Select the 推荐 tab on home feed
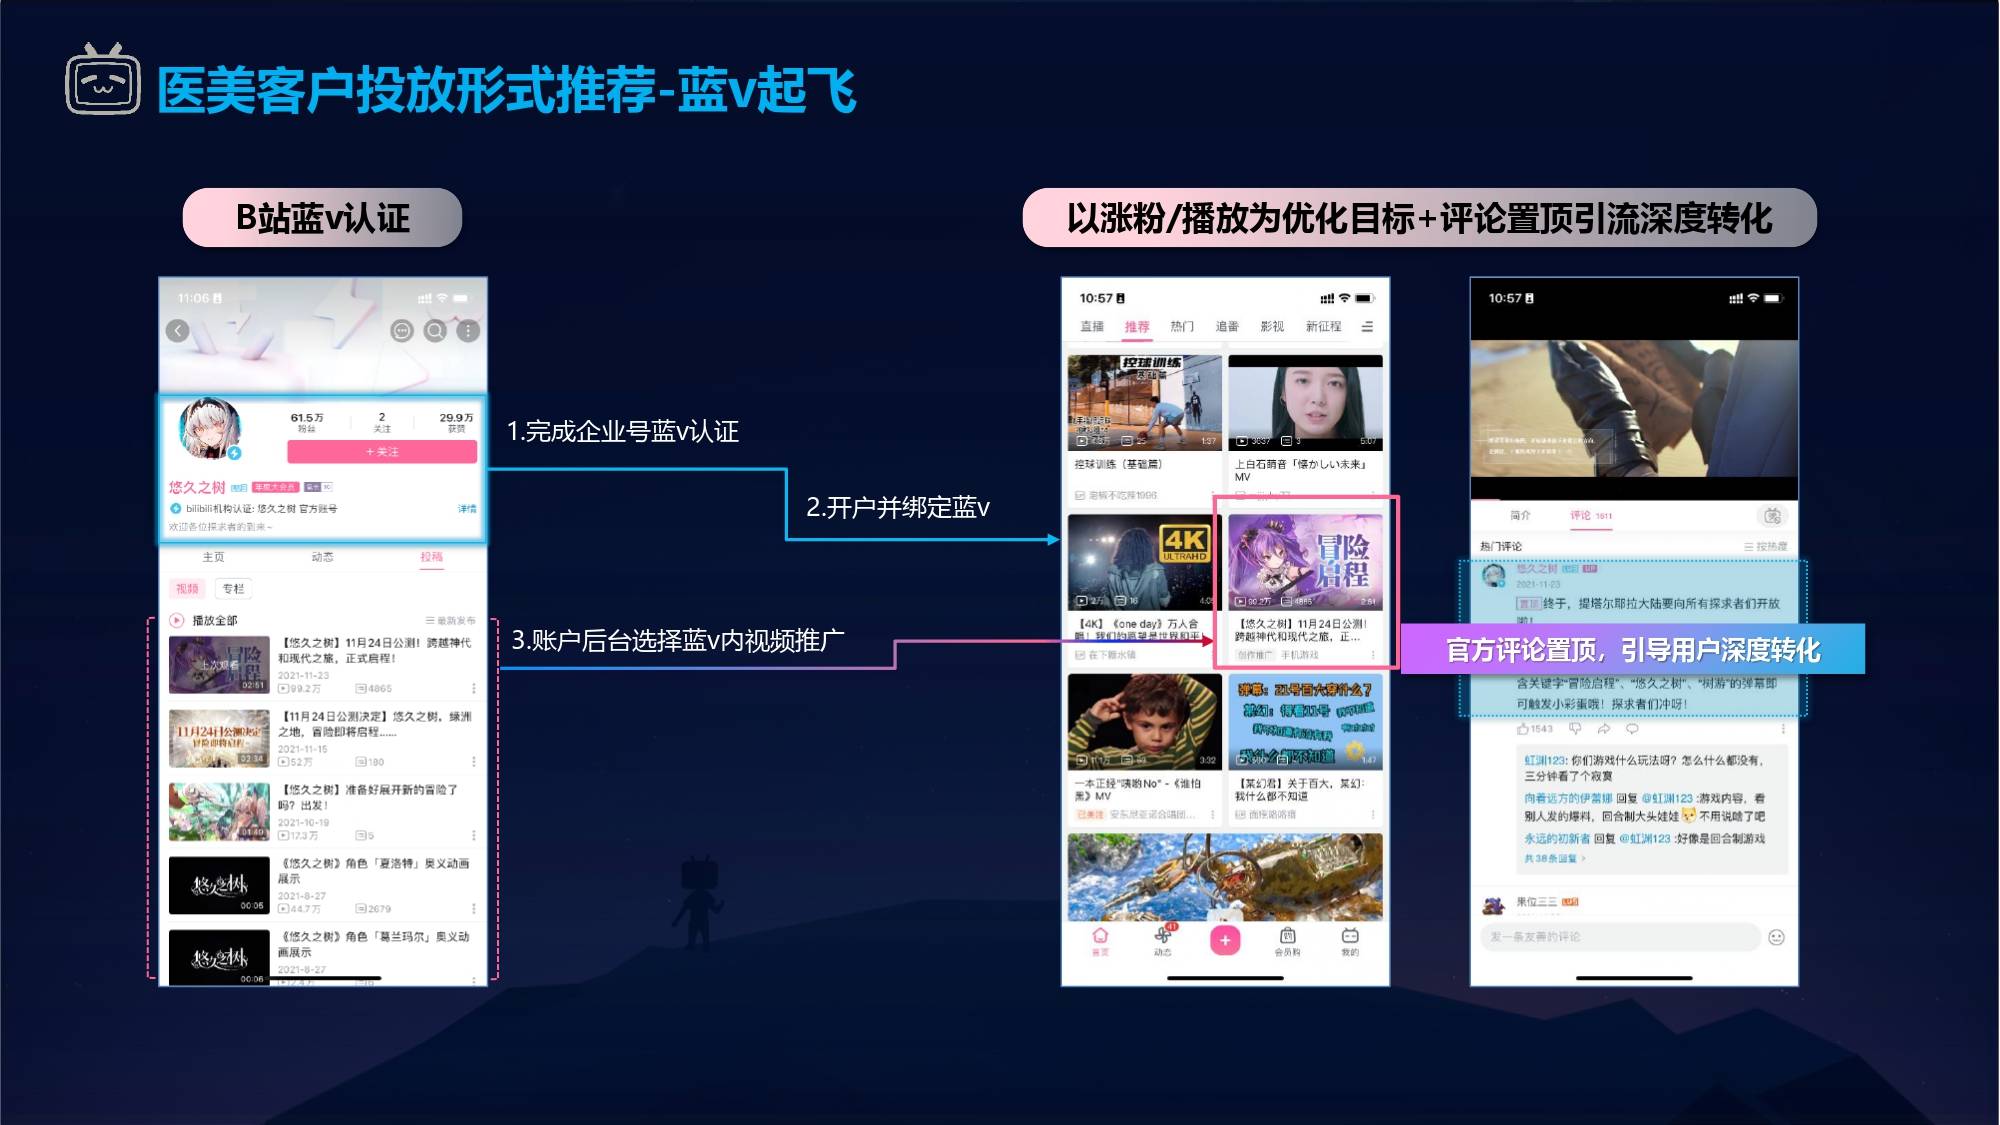 [1137, 327]
